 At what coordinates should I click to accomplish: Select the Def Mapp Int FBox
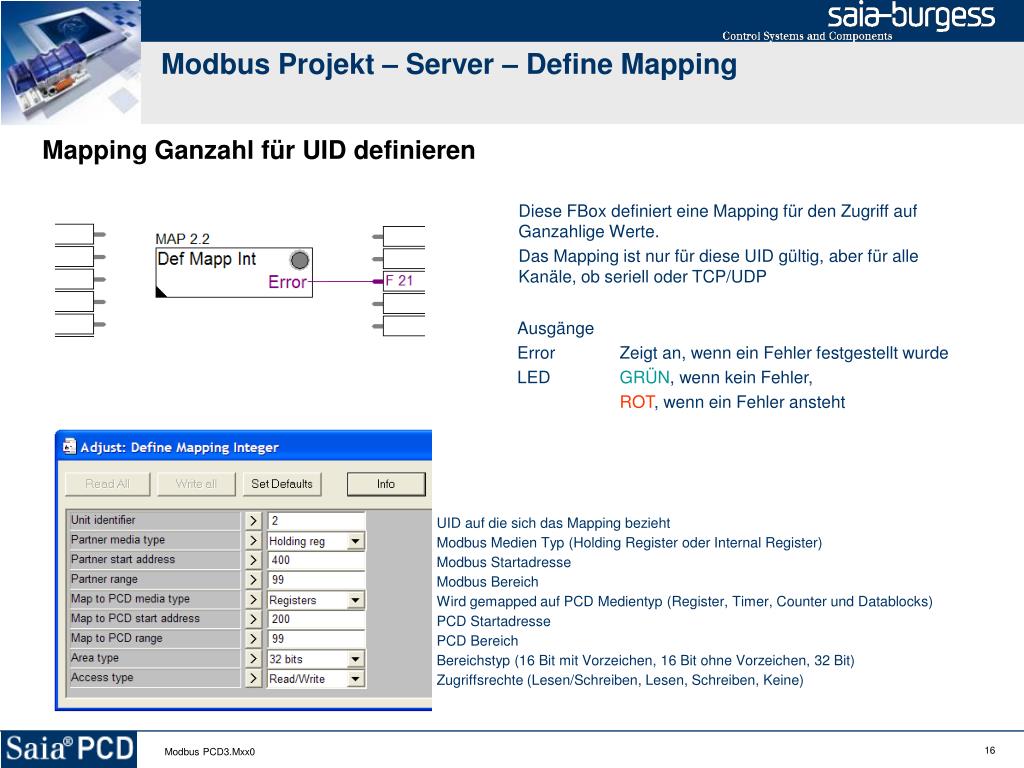[234, 272]
